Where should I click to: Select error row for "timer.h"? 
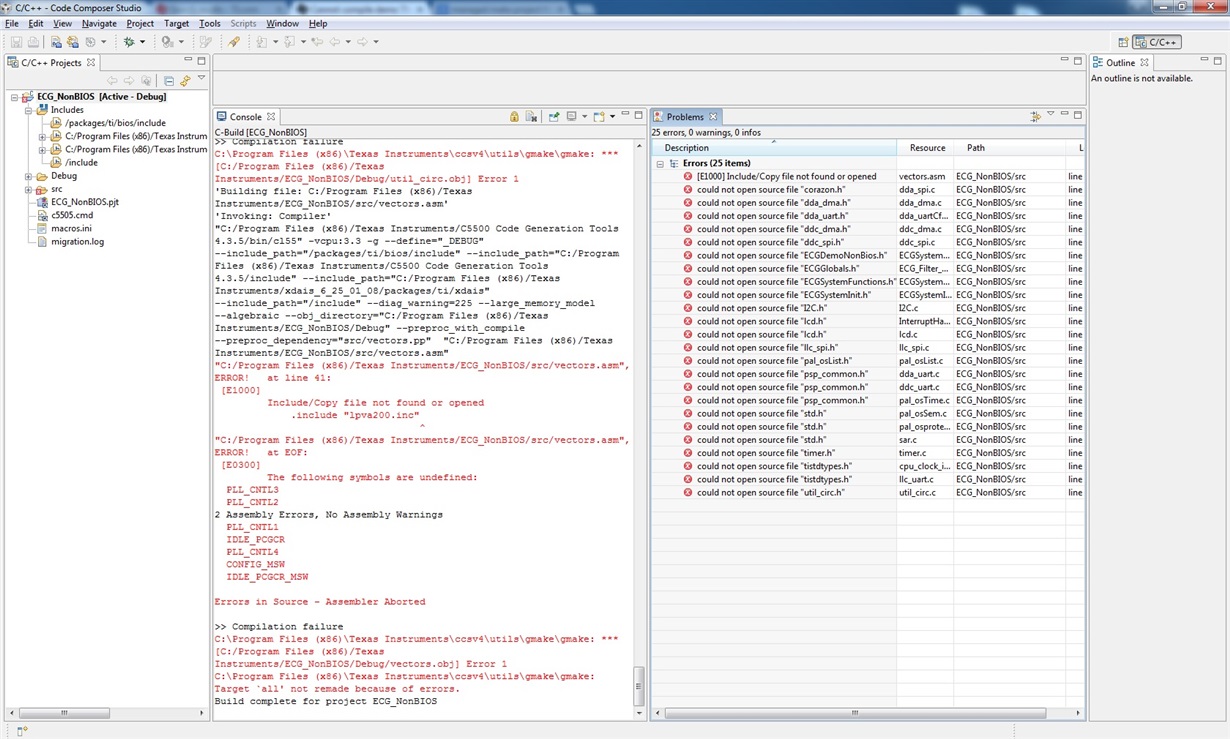[868, 453]
